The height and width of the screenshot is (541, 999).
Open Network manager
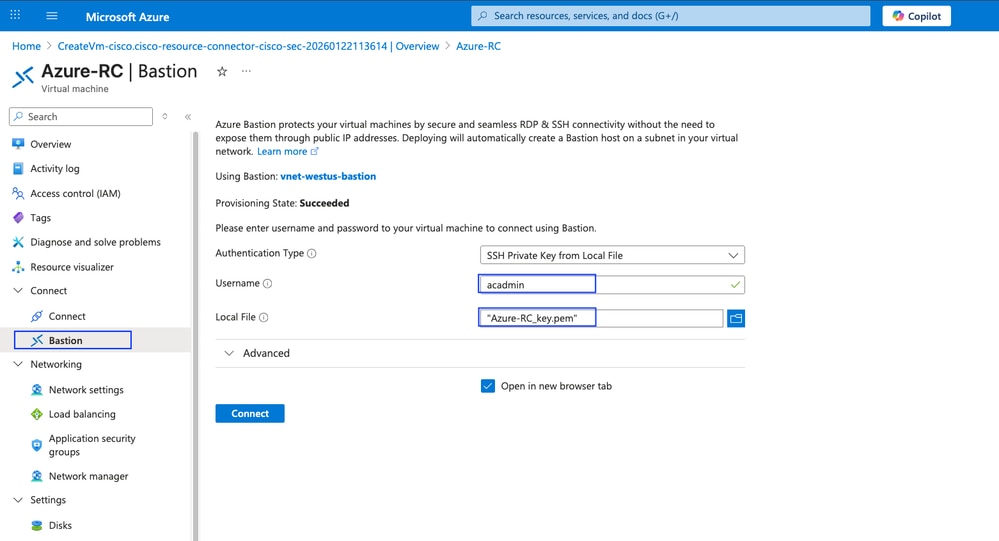89,476
